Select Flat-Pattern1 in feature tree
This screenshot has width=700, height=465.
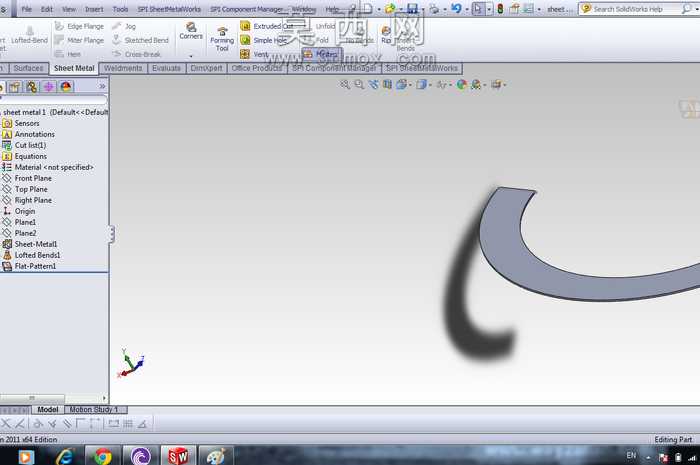(x=29, y=266)
